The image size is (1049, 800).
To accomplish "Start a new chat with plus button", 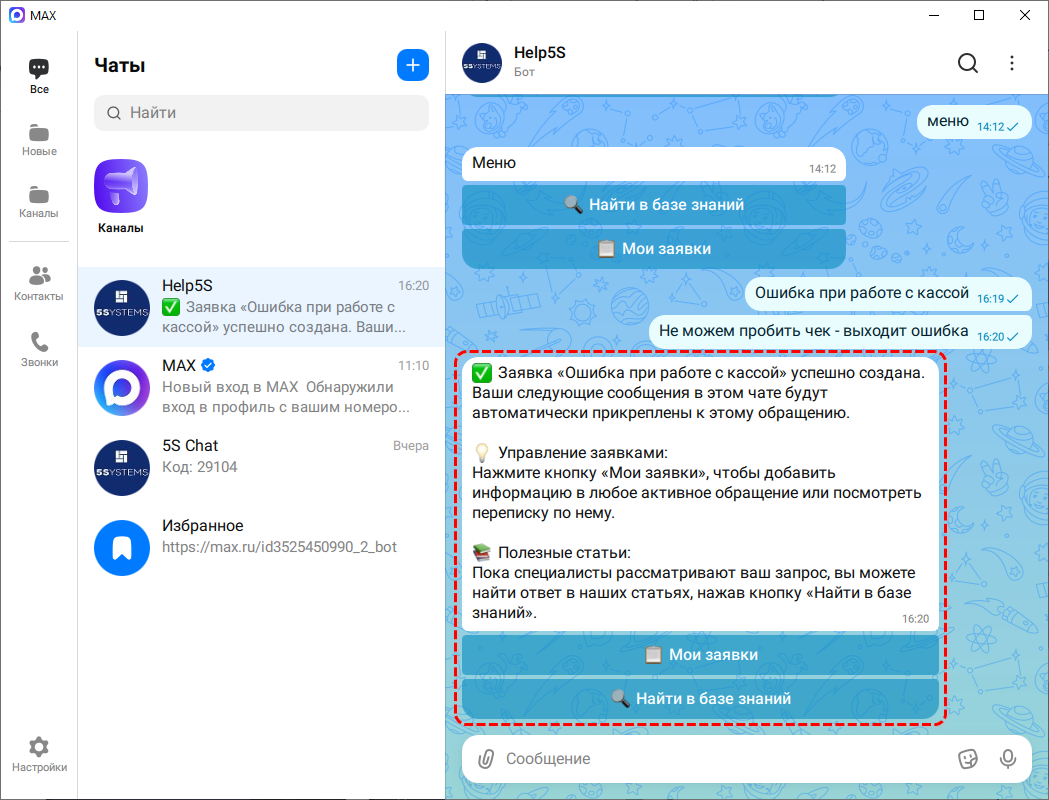I will tap(413, 65).
